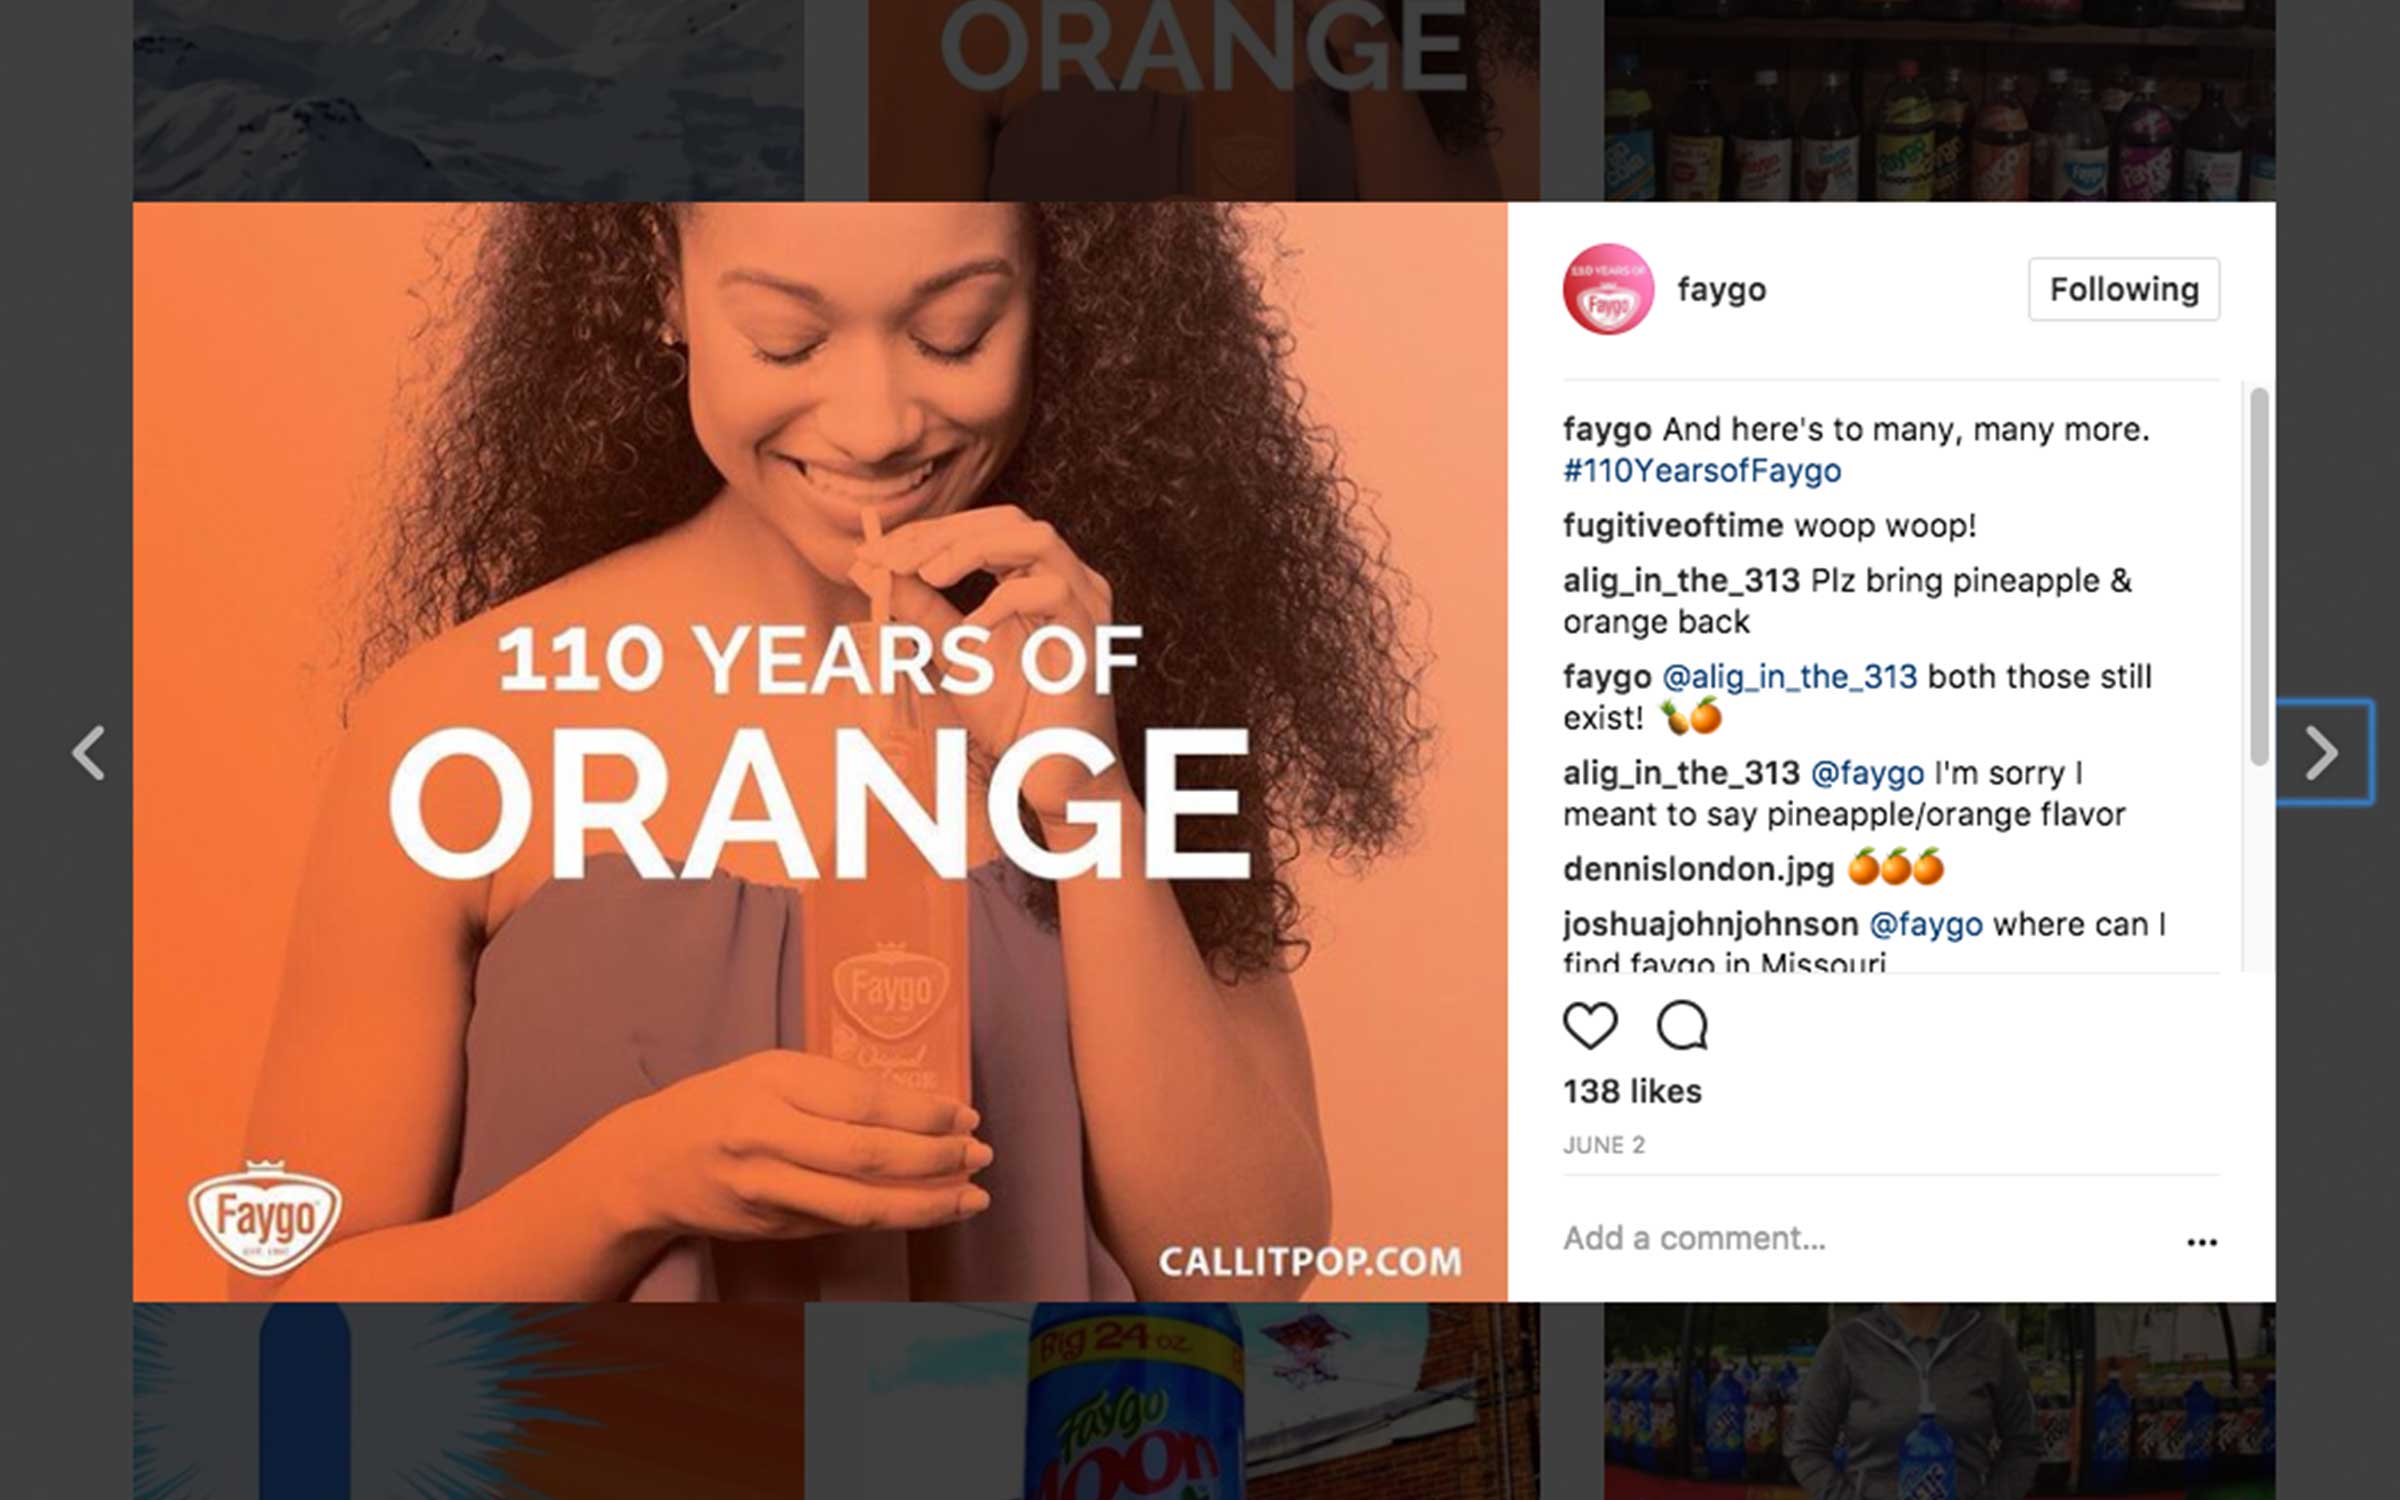
Task: Go to next post with right arrow
Action: coord(2322,752)
